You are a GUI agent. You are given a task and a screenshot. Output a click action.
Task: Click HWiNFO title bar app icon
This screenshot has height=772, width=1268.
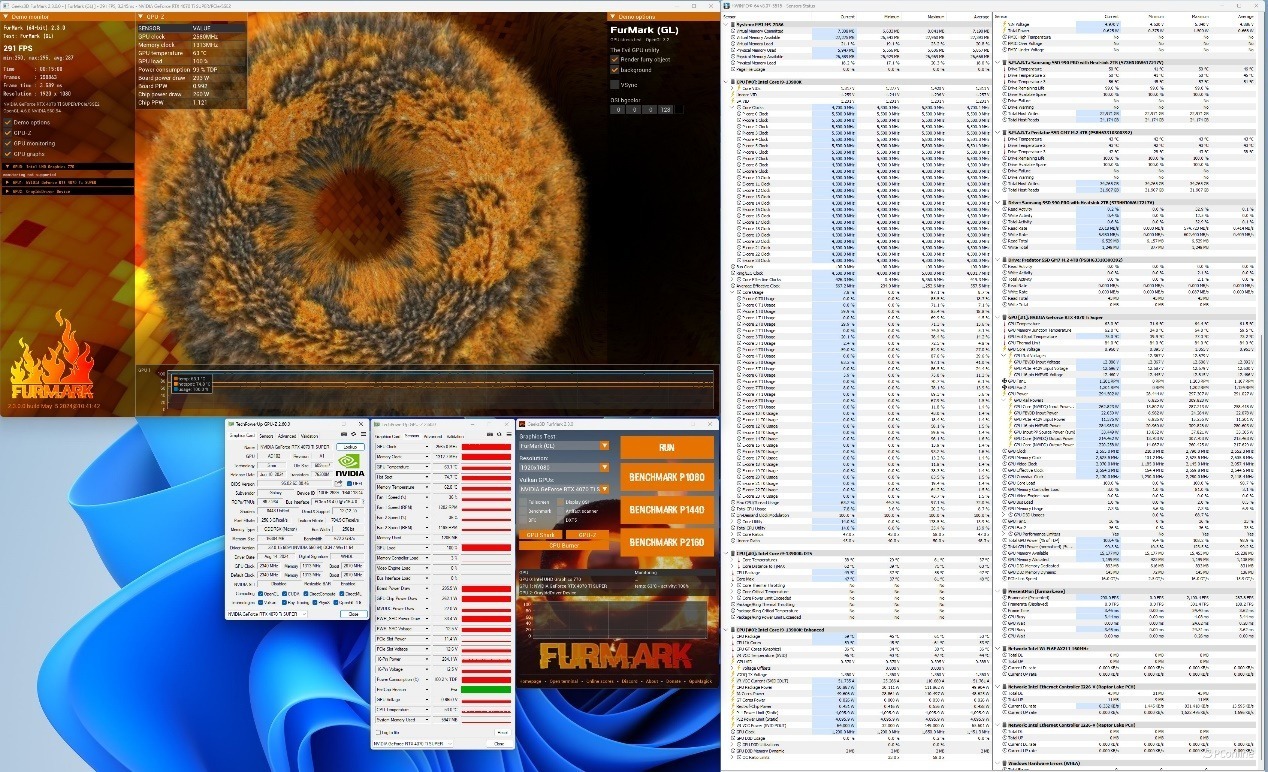[725, 5]
